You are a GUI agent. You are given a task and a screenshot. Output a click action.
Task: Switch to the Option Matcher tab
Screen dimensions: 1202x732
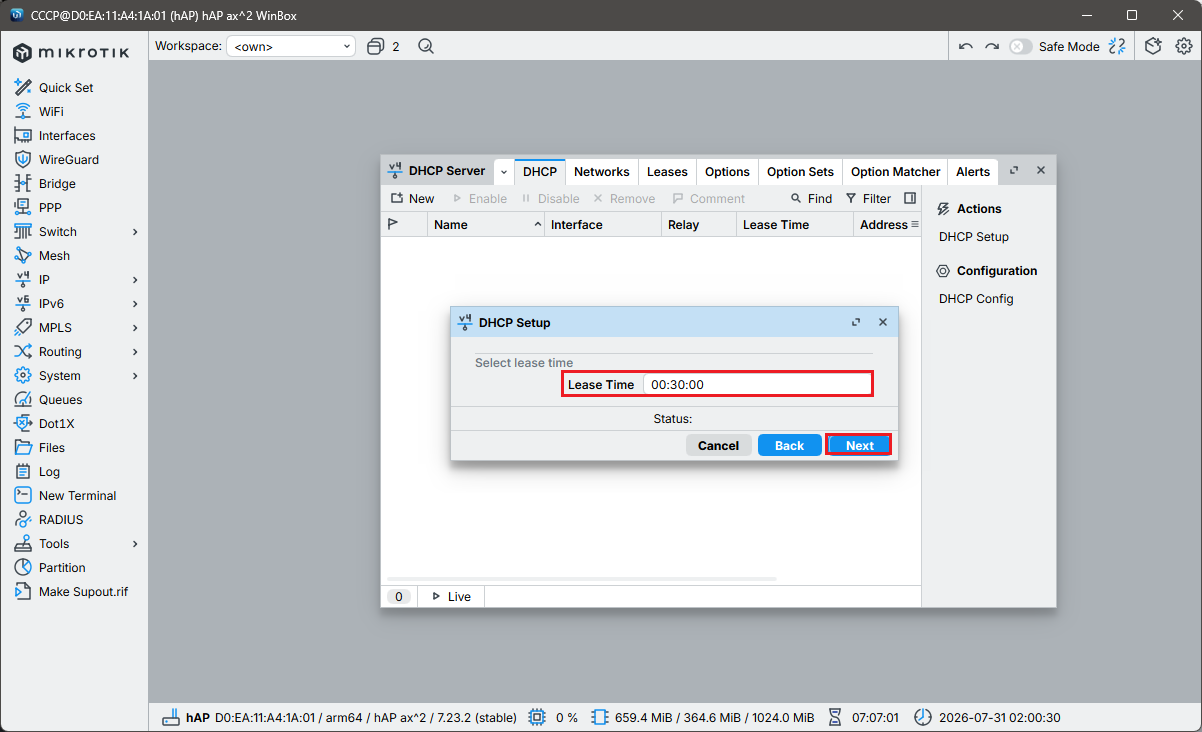pyautogui.click(x=895, y=171)
